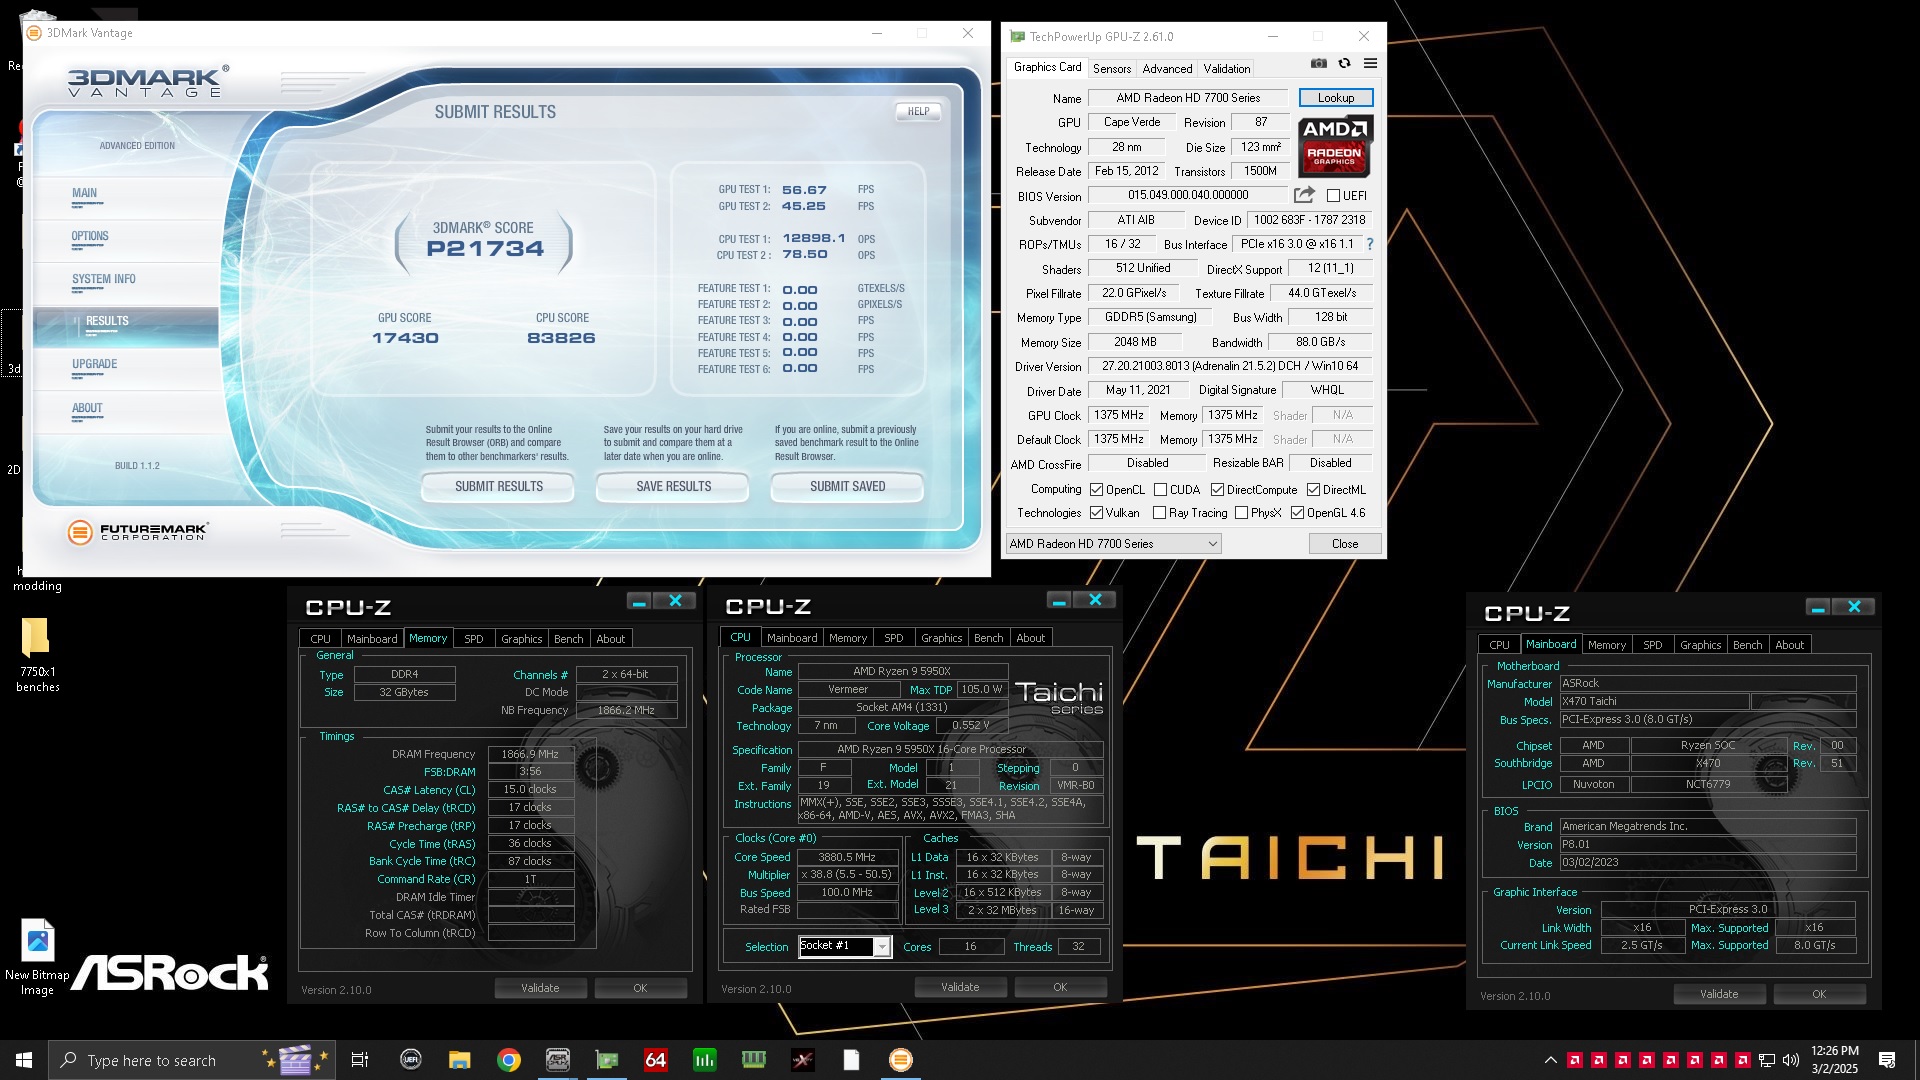
Task: Open the UEFI round icon in taskbar
Action: 410,1060
